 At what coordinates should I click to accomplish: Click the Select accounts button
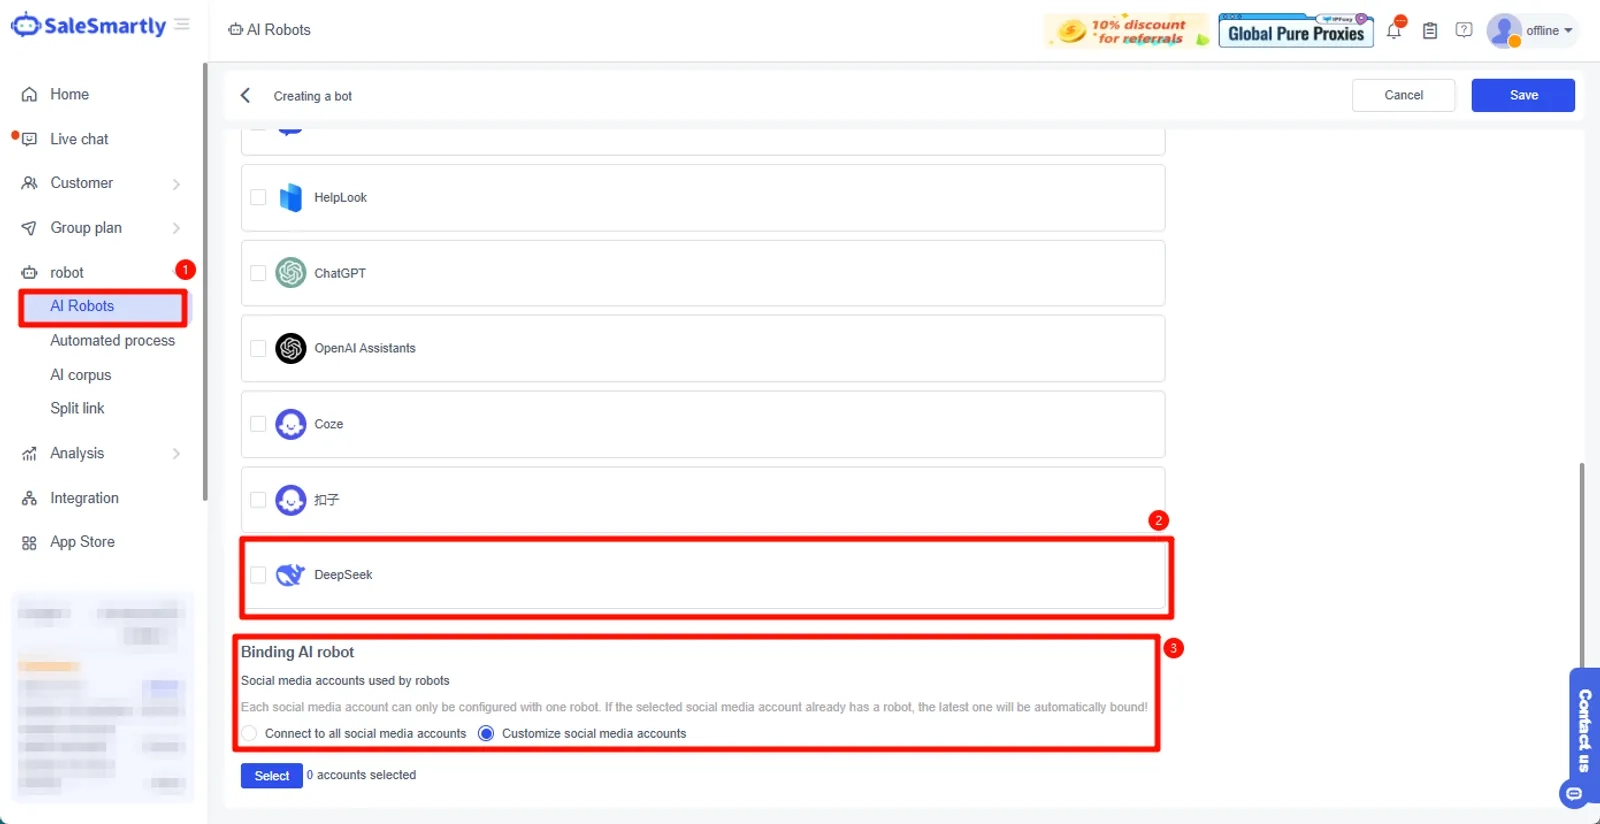(271, 776)
